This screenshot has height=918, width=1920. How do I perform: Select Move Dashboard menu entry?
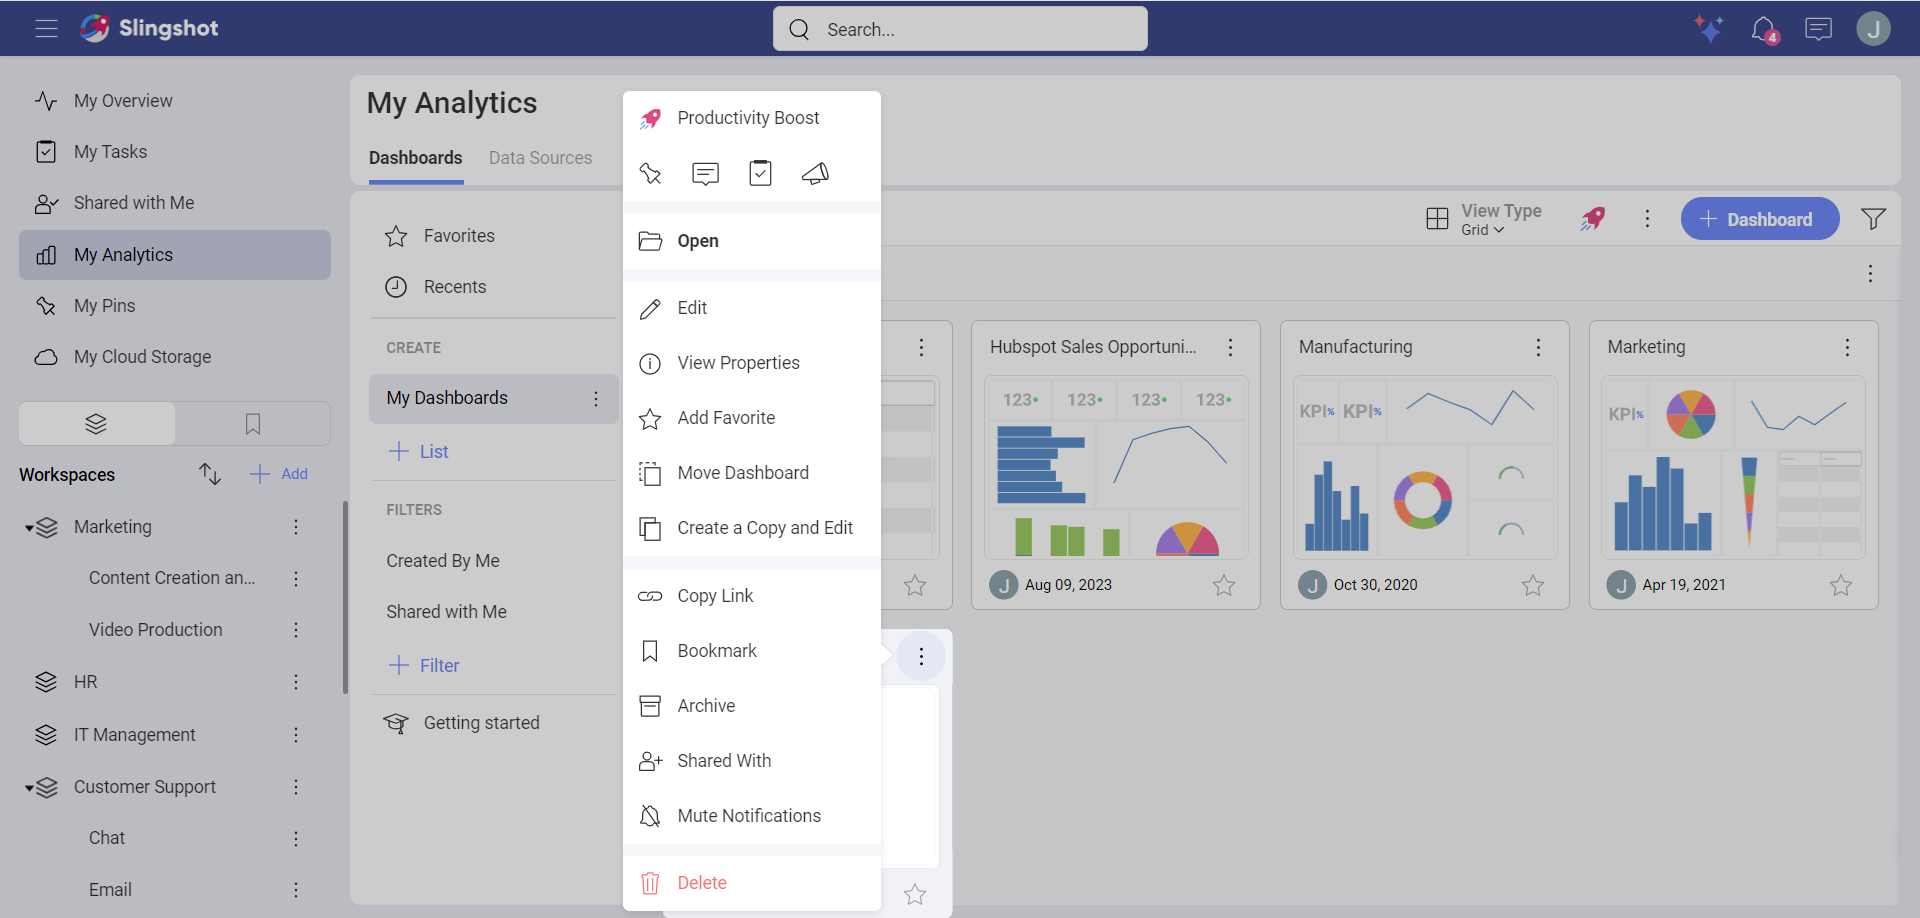click(752, 473)
